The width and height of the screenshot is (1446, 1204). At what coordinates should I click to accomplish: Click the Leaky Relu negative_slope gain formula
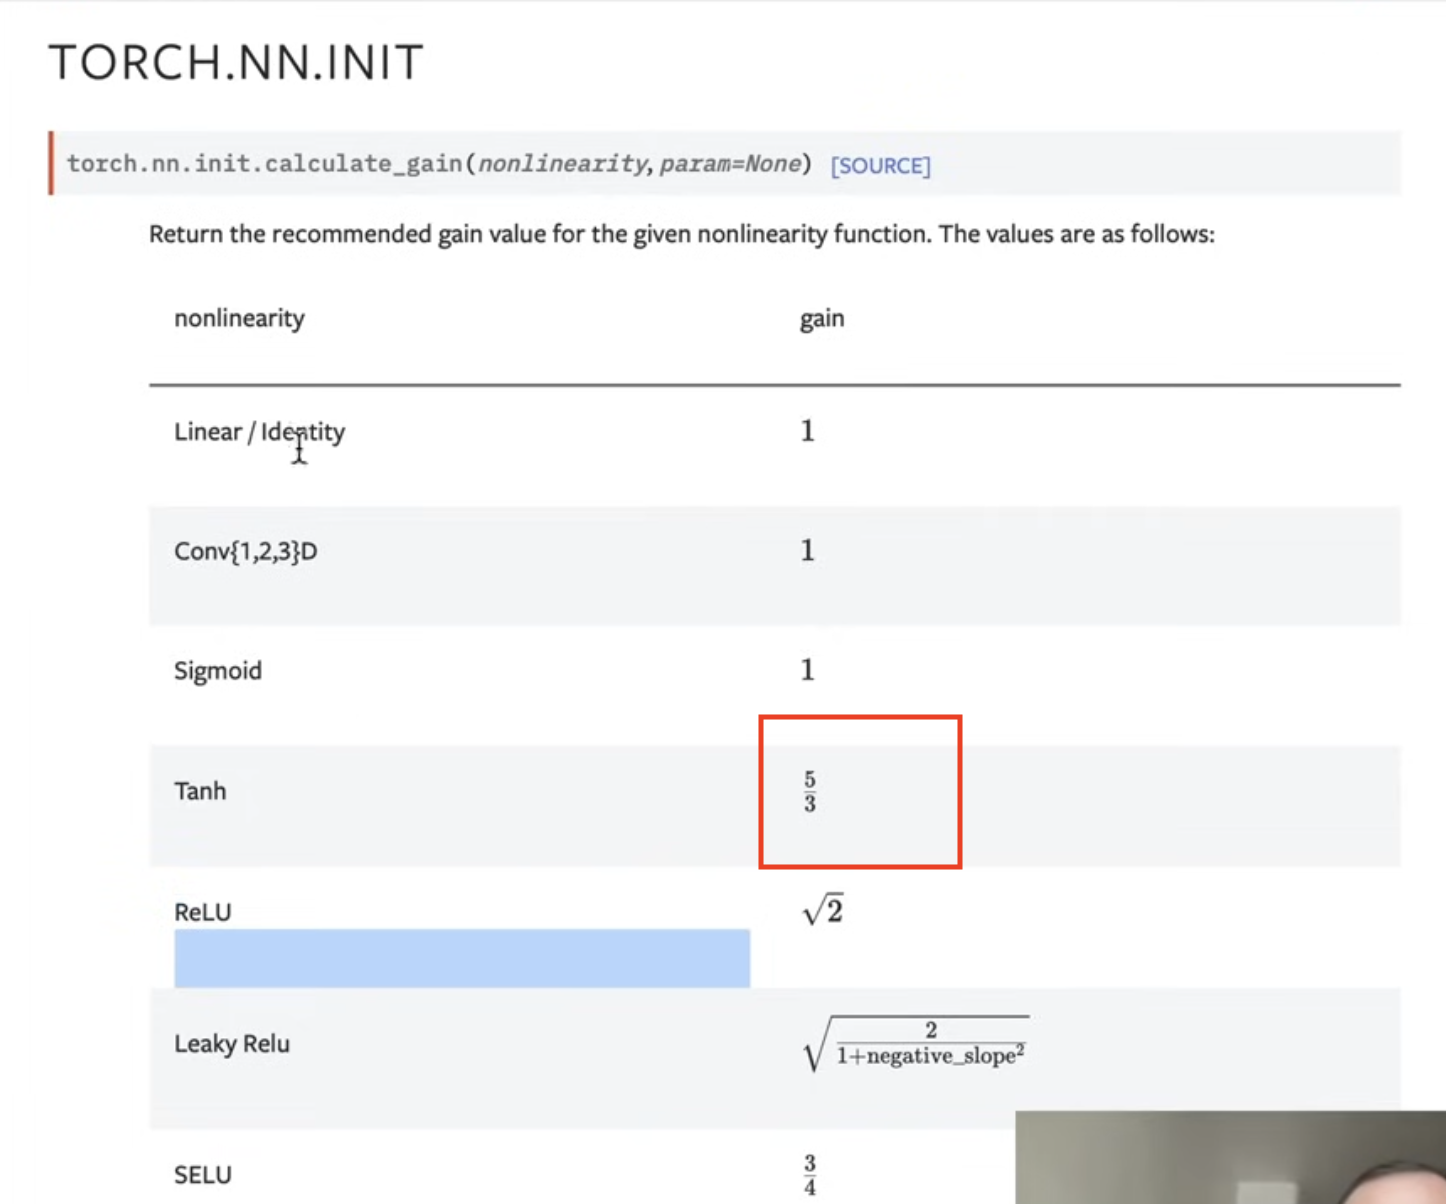tap(915, 1043)
